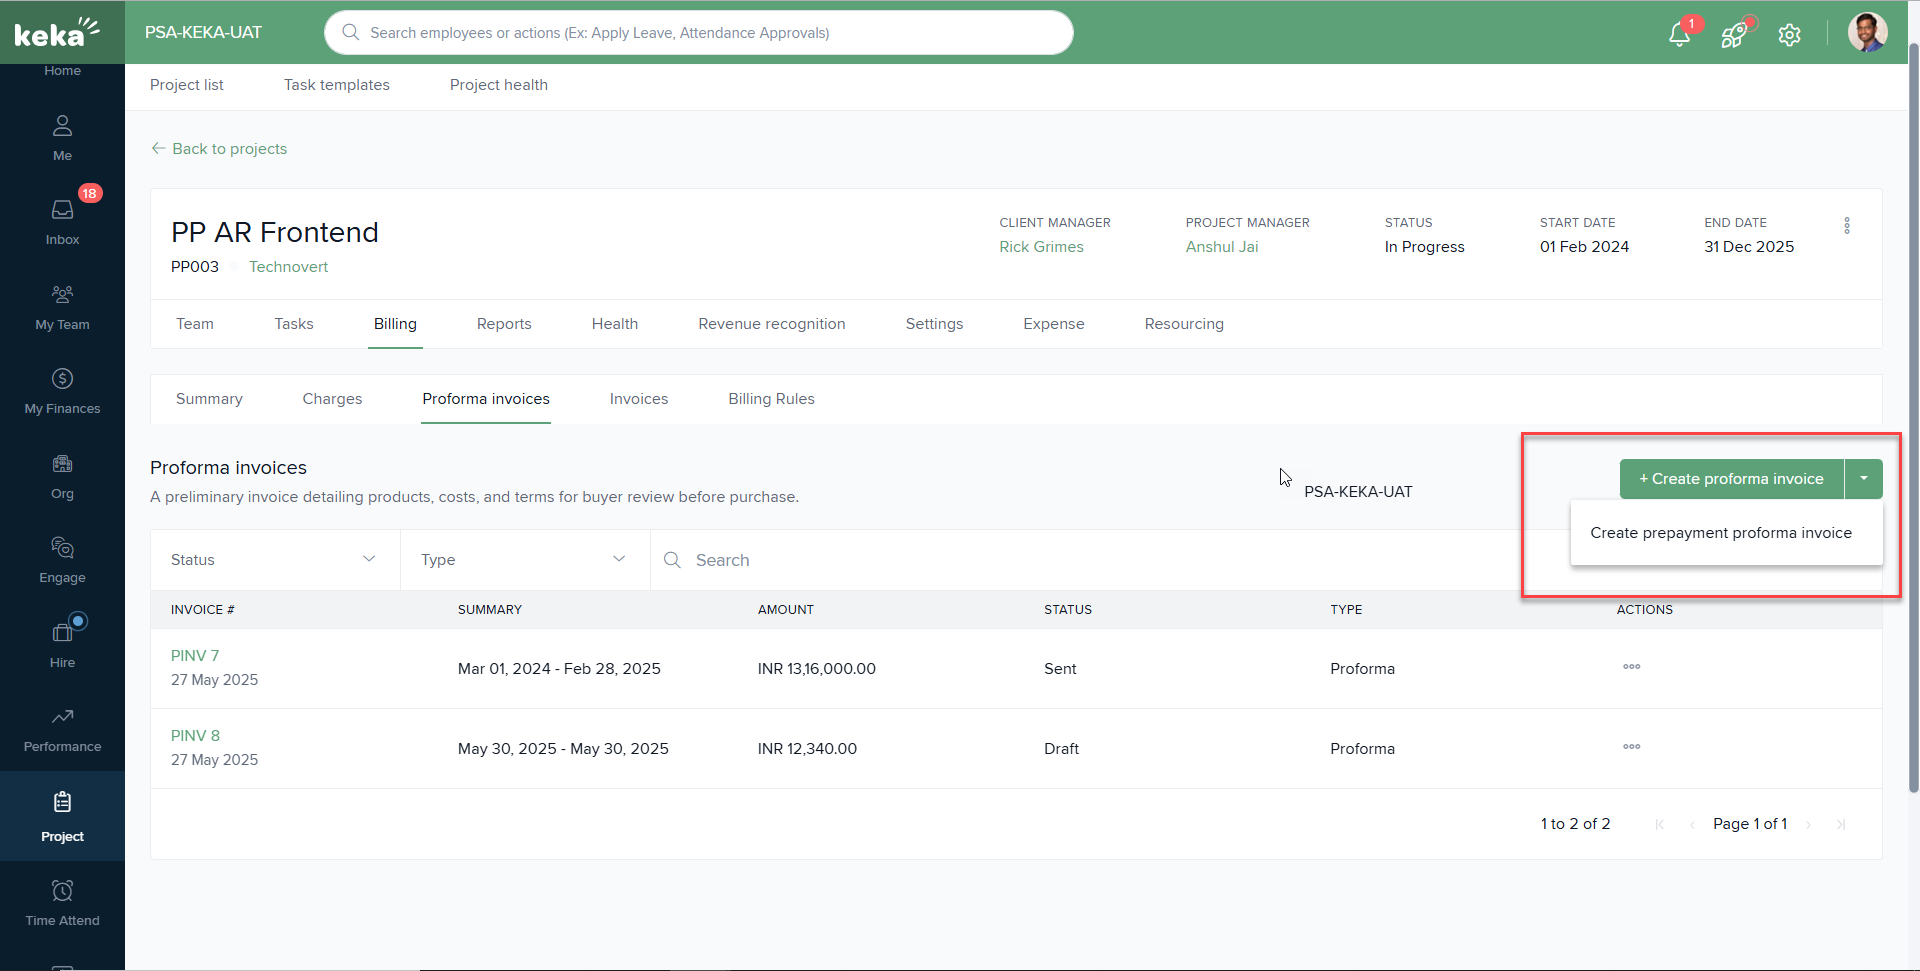Switch to the Invoices tab
Viewport: 1920px width, 971px height.
638,399
